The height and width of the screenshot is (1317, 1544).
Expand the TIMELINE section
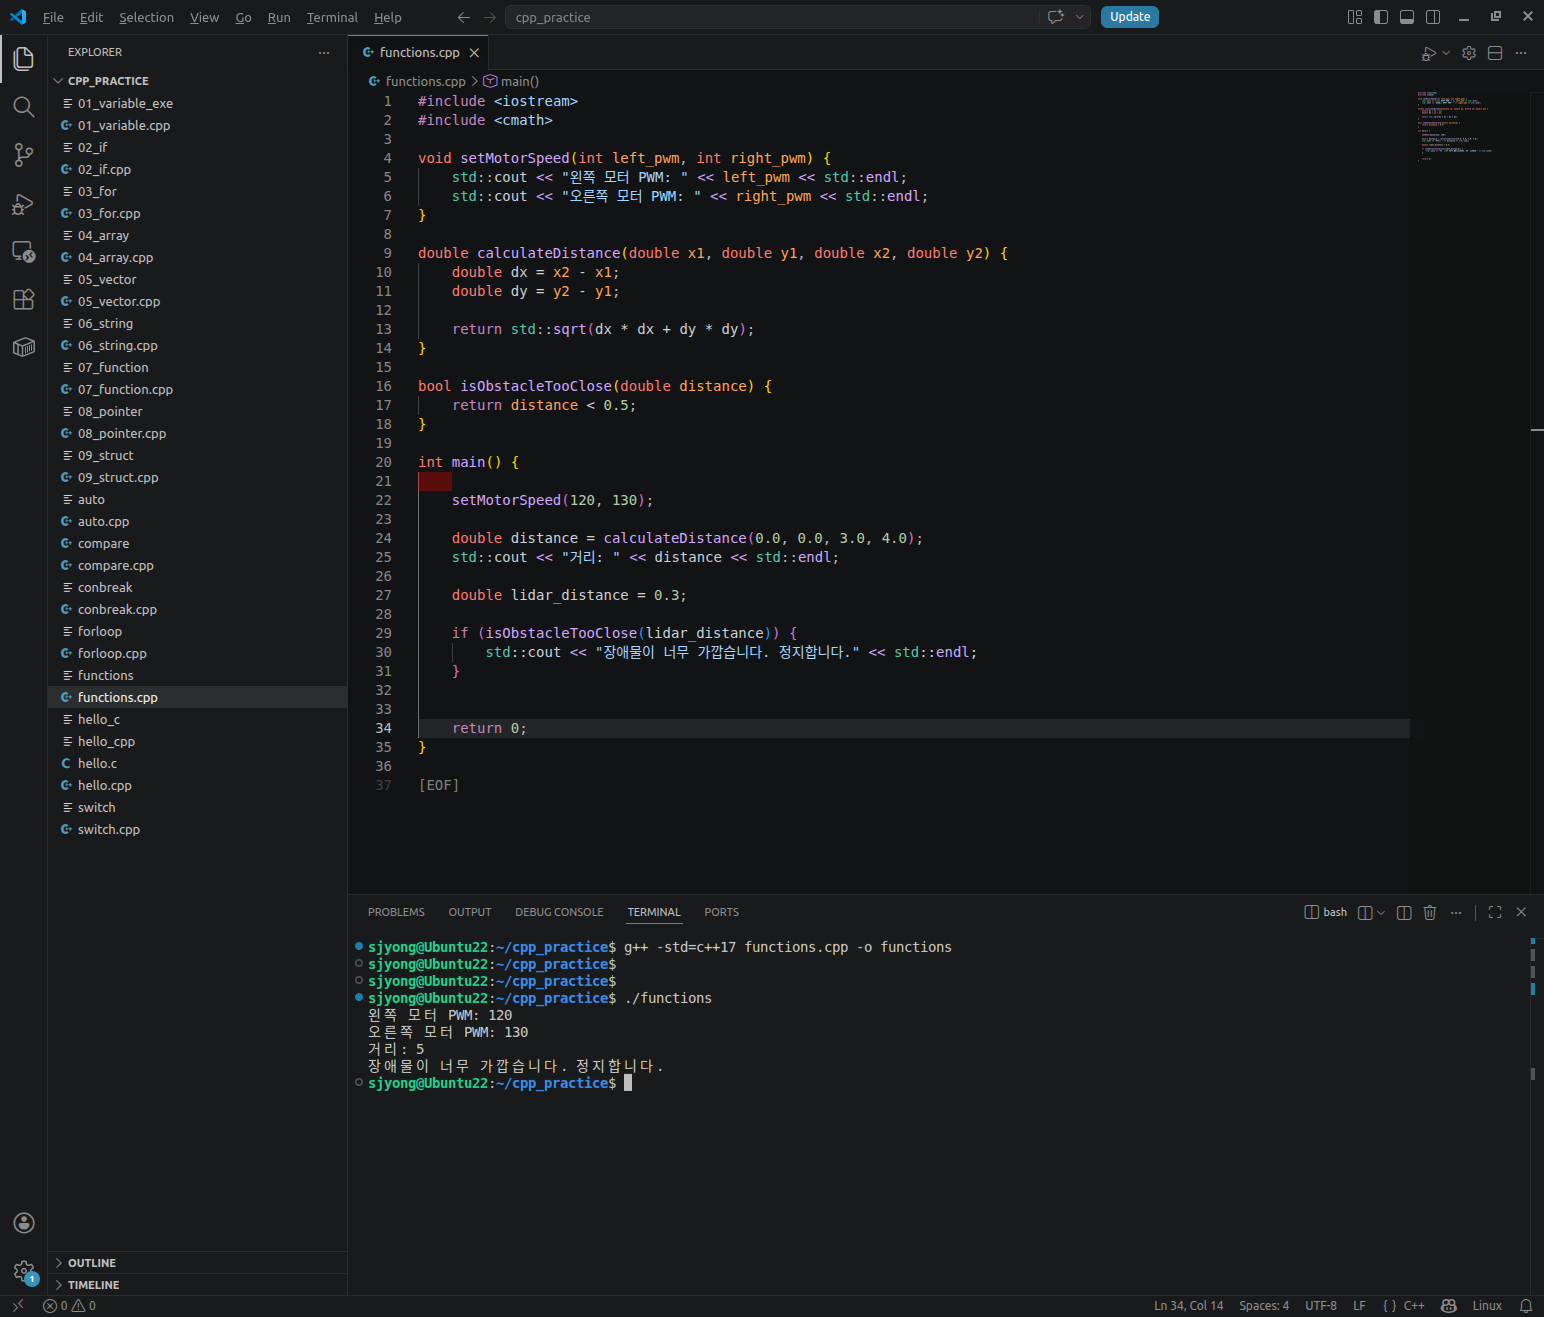198,1285
